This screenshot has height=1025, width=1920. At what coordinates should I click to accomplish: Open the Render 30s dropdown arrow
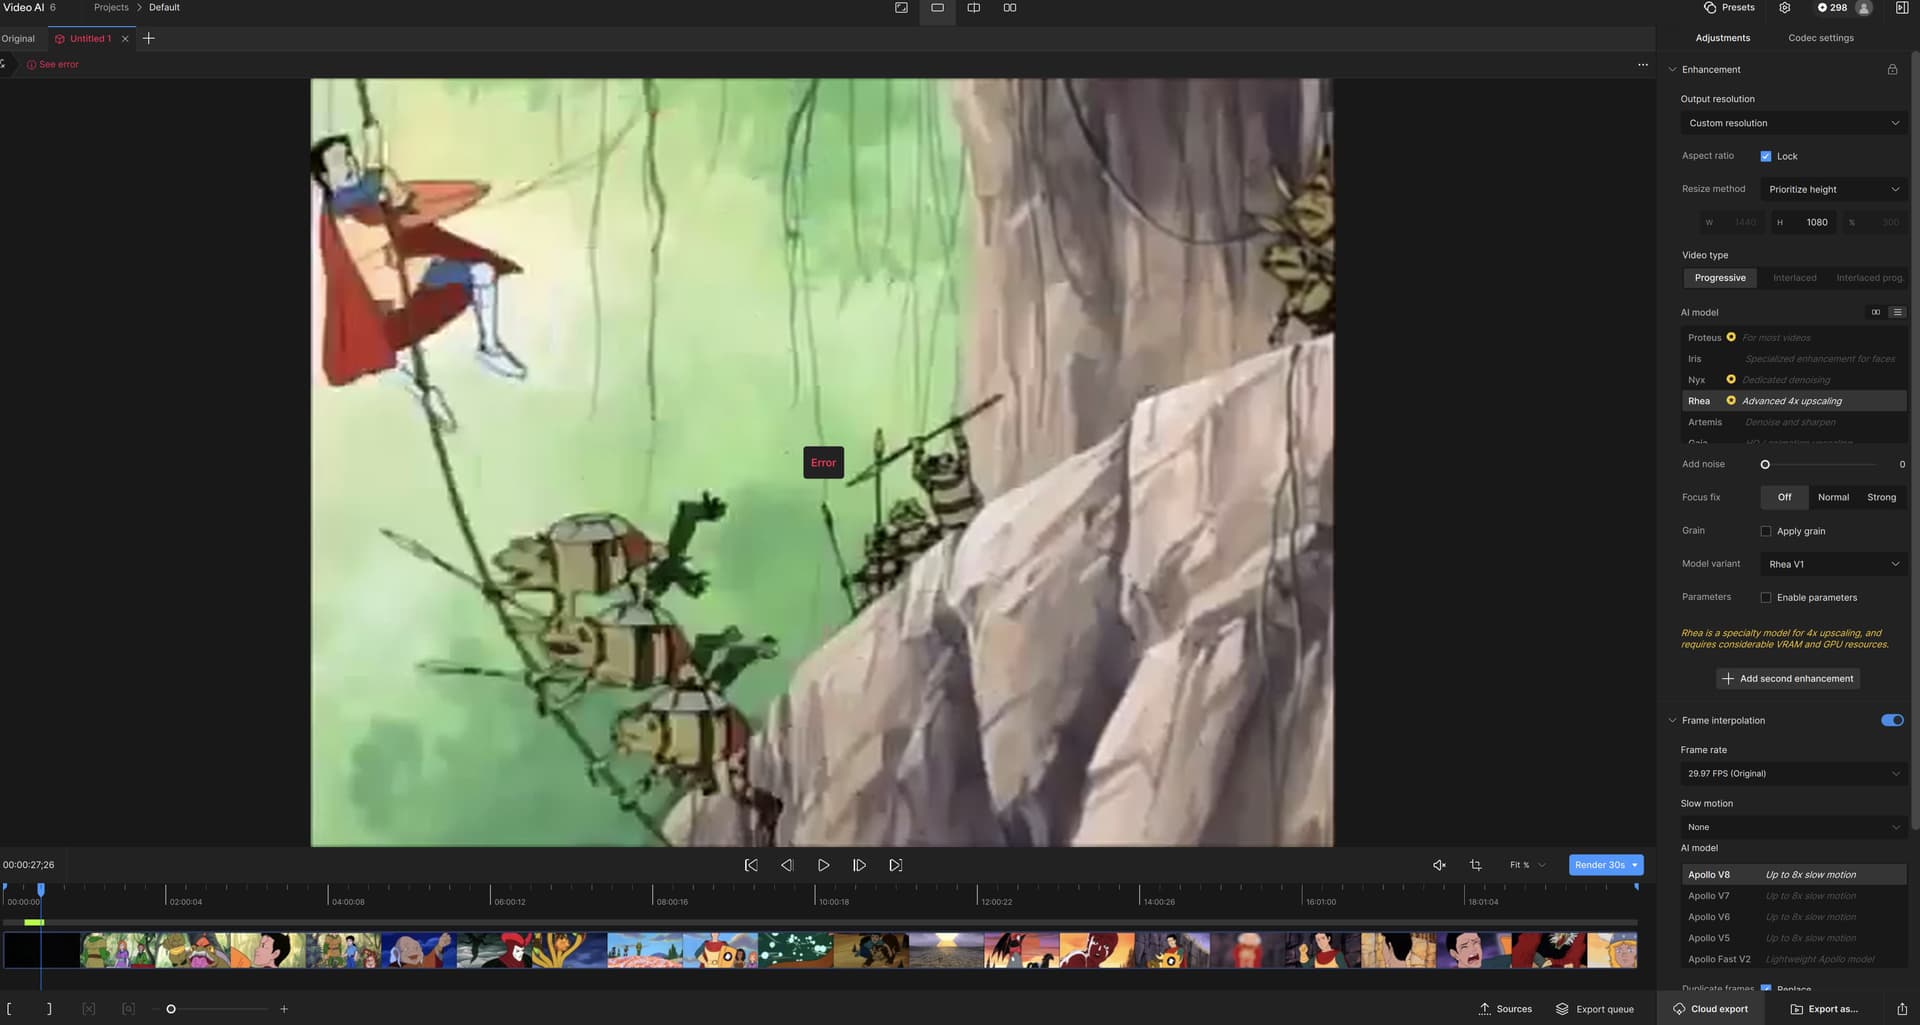[1635, 866]
